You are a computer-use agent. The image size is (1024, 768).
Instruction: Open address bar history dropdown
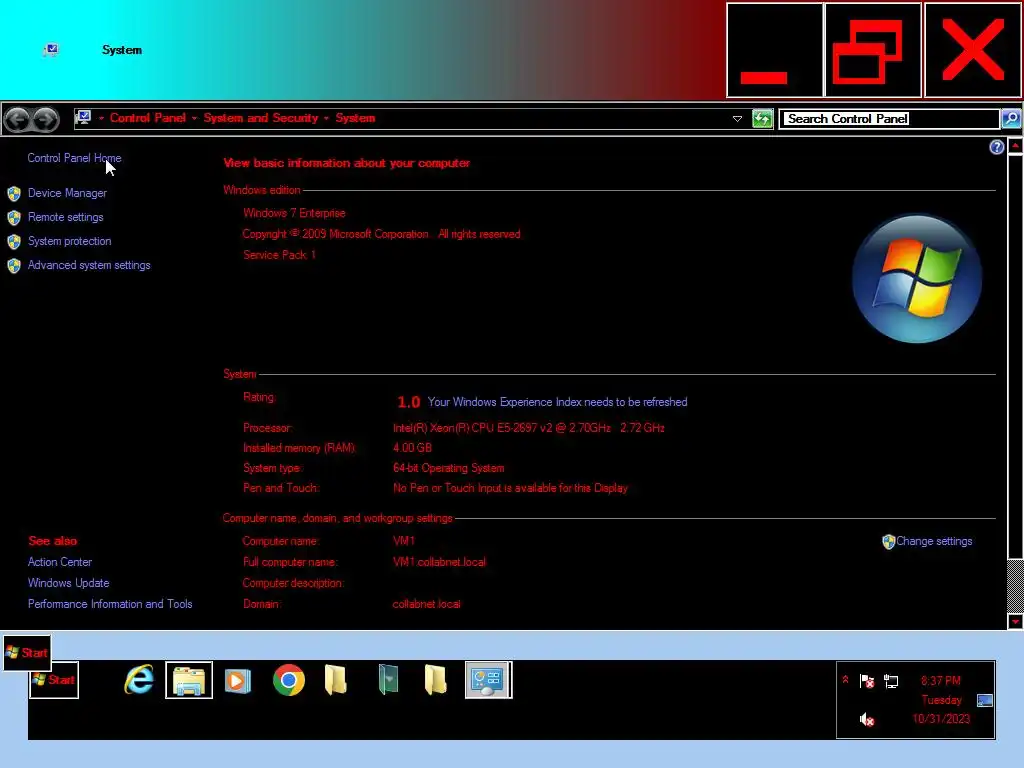point(737,119)
